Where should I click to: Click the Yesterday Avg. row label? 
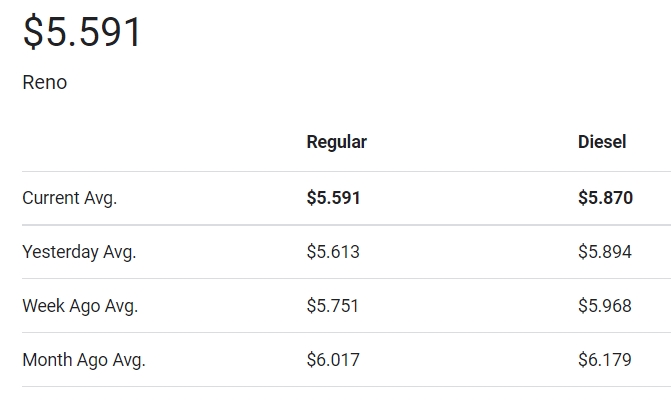point(79,252)
